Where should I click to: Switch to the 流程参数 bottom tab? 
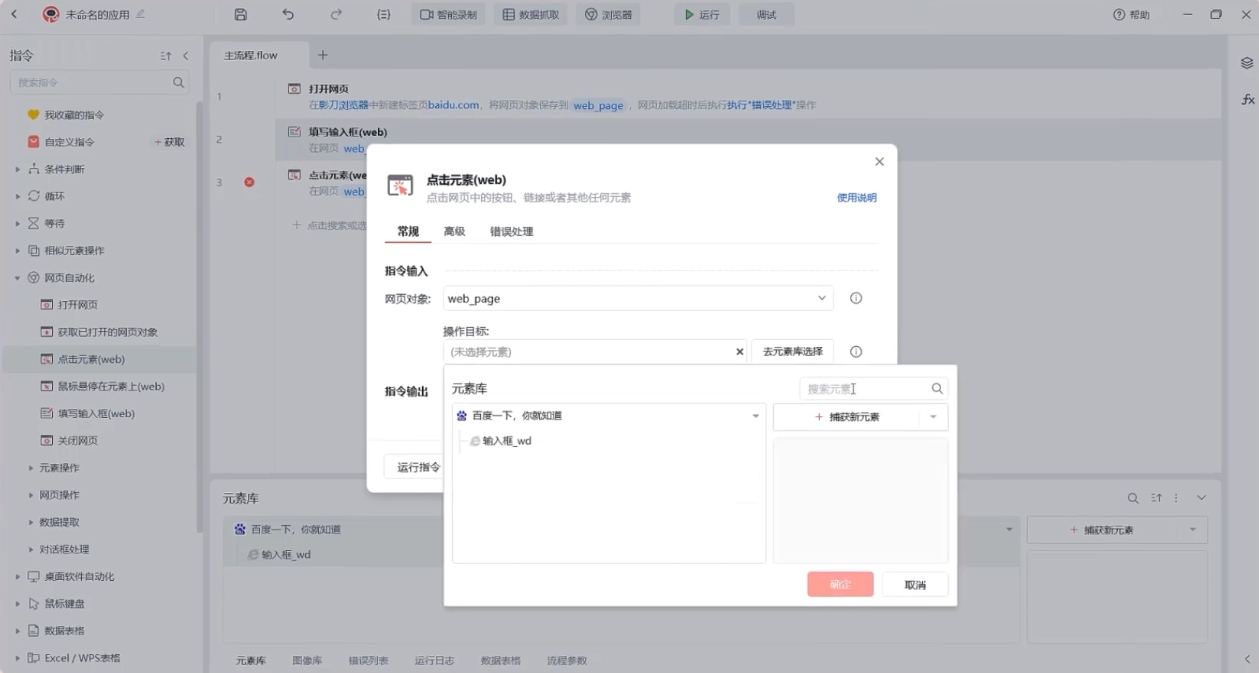point(567,661)
